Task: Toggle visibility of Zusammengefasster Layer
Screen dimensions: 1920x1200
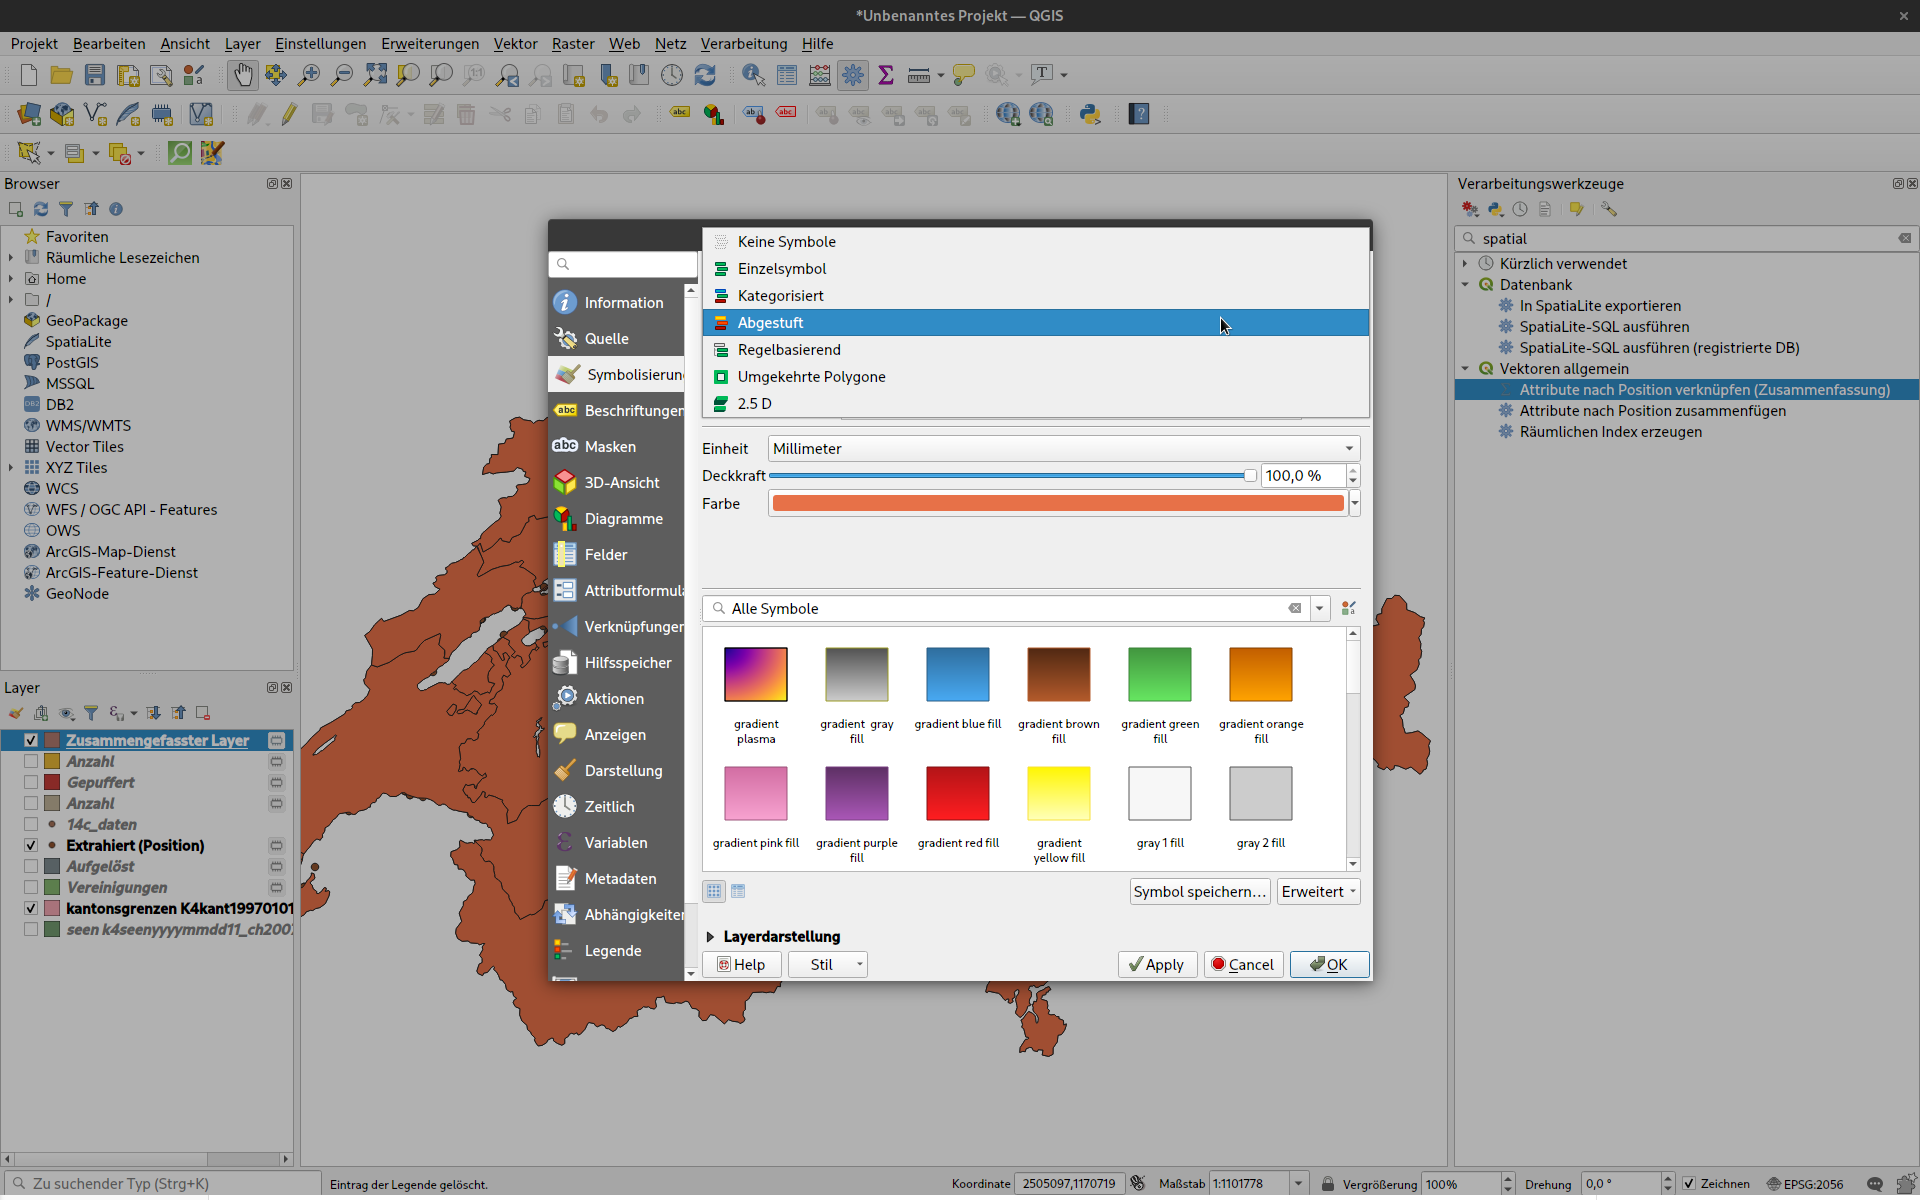Action: [31, 741]
